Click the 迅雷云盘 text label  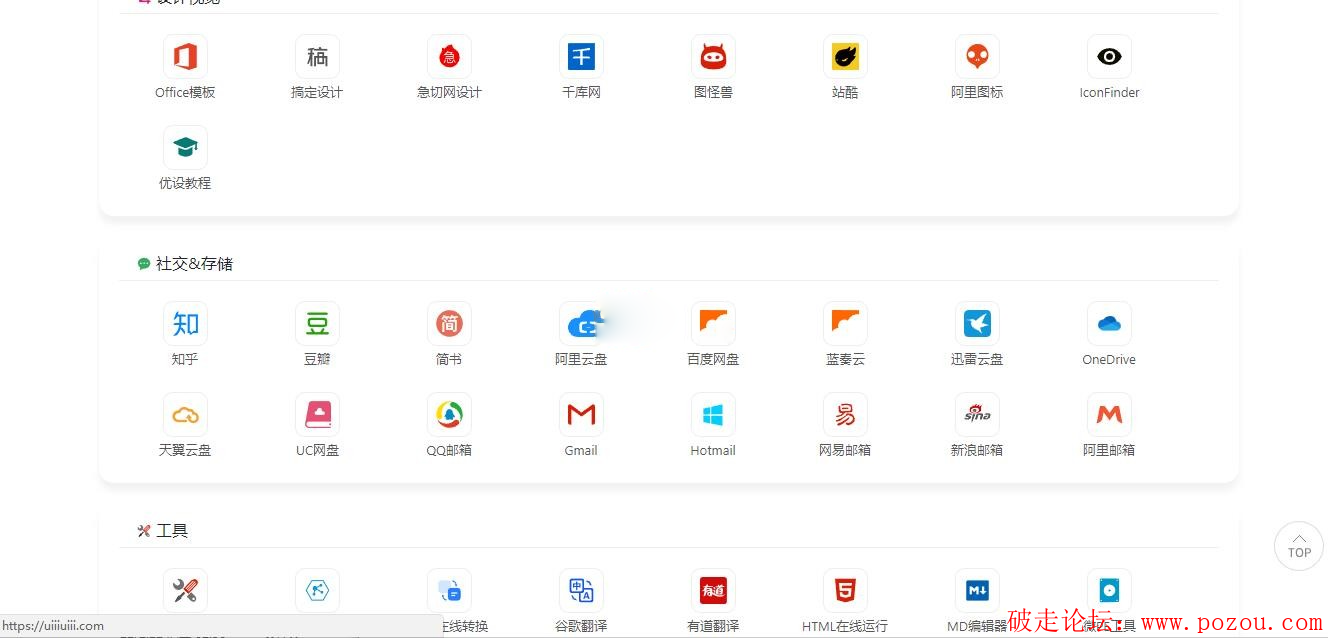click(x=977, y=360)
